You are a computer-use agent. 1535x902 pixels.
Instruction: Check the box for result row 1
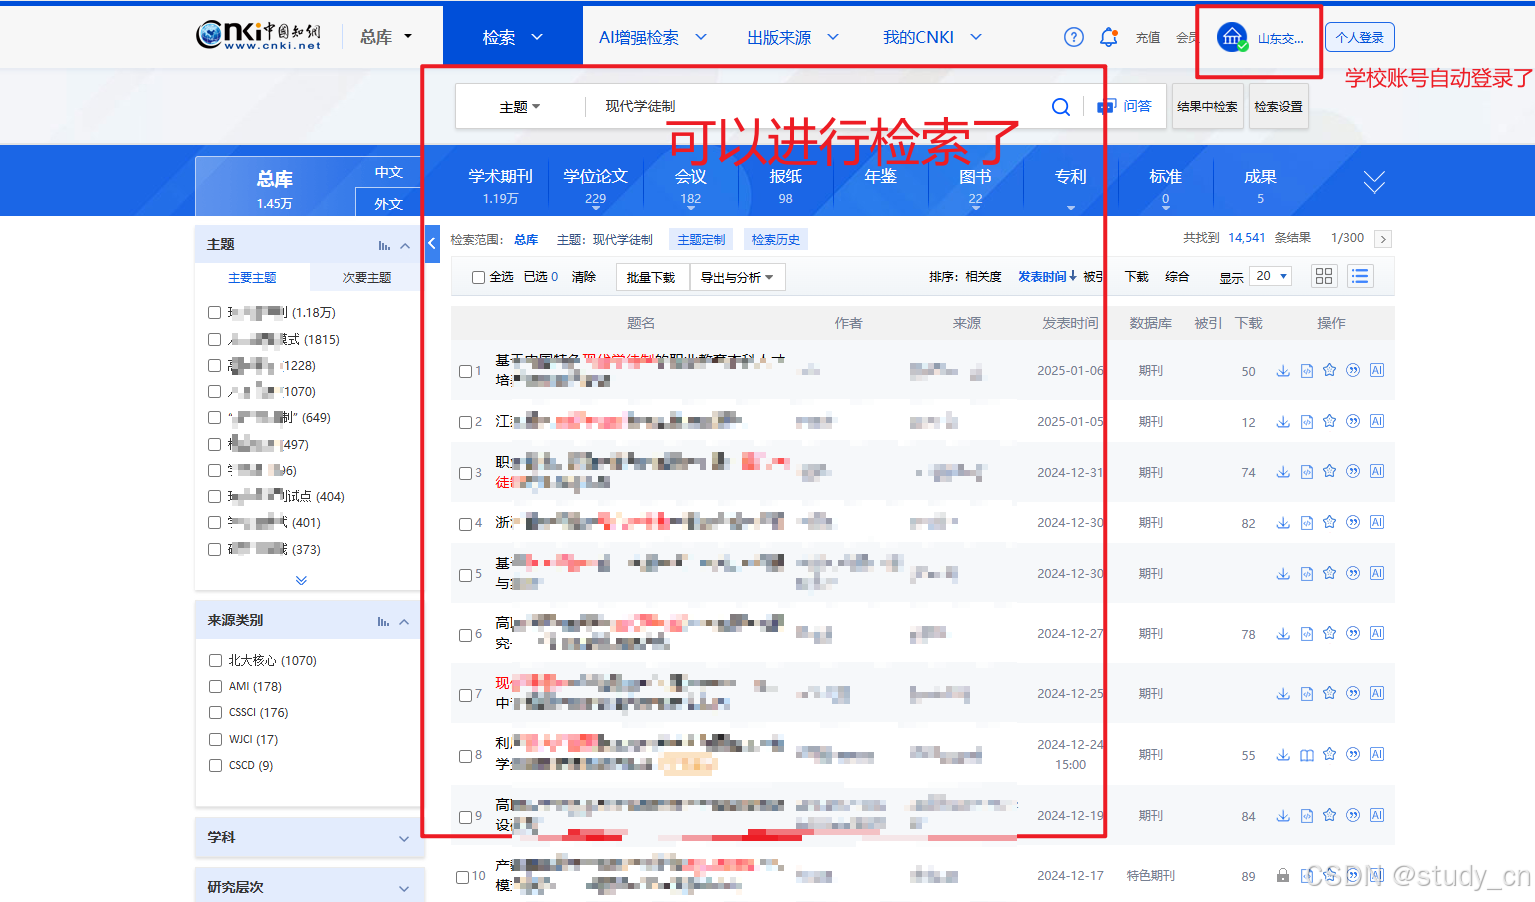(x=465, y=371)
